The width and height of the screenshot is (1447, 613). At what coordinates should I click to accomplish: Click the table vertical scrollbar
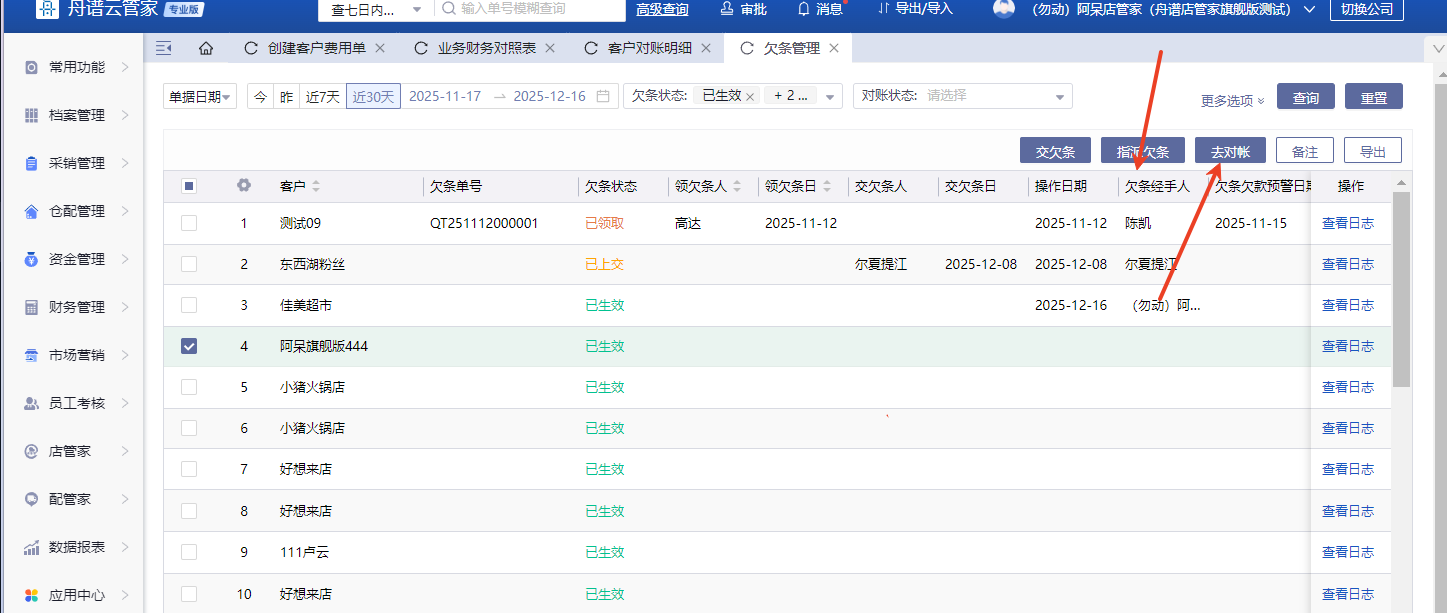(1401, 290)
